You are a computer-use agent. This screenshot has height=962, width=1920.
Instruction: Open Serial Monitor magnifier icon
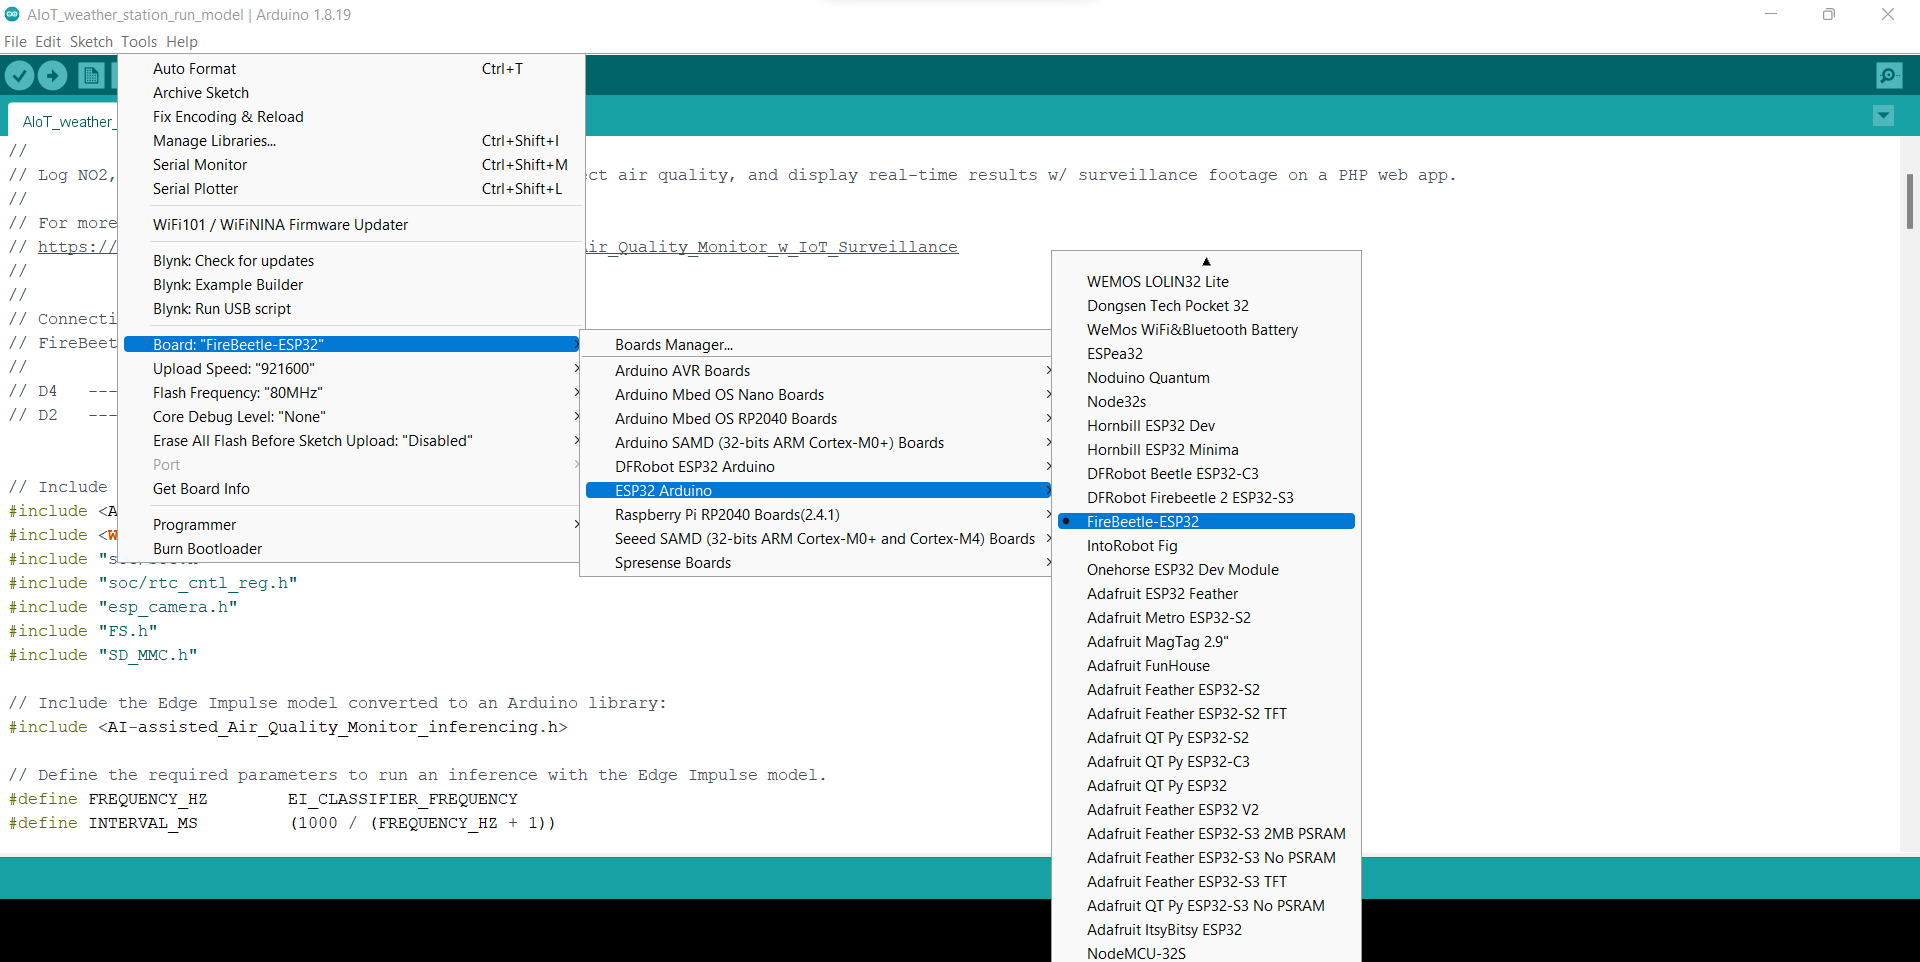1889,75
